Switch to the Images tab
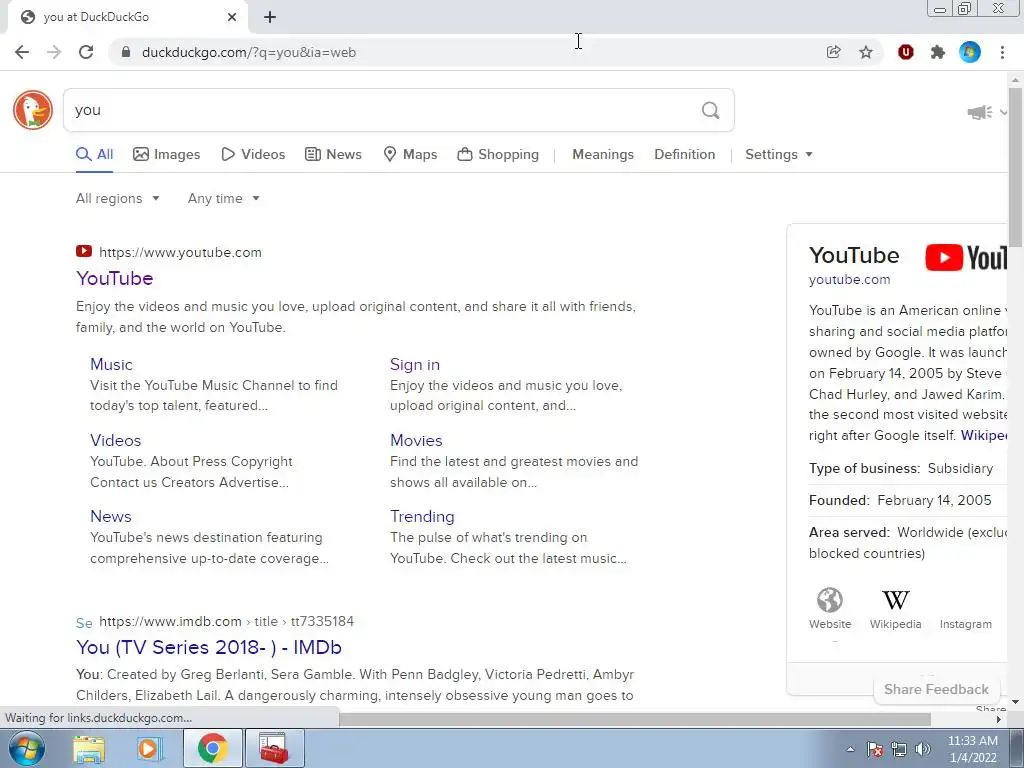Image resolution: width=1024 pixels, height=768 pixels. pyautogui.click(x=167, y=154)
